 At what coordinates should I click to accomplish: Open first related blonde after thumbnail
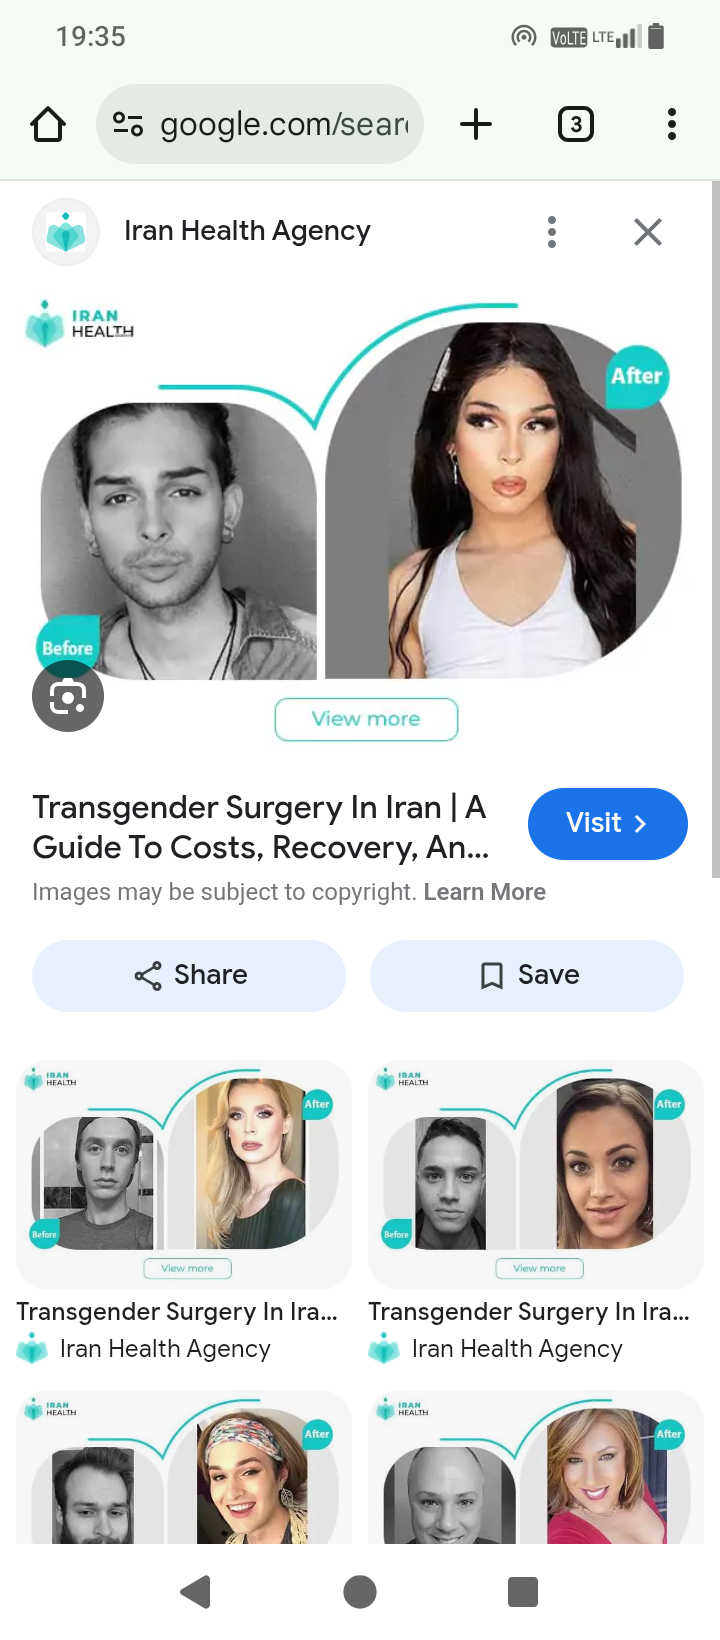[x=184, y=1174]
